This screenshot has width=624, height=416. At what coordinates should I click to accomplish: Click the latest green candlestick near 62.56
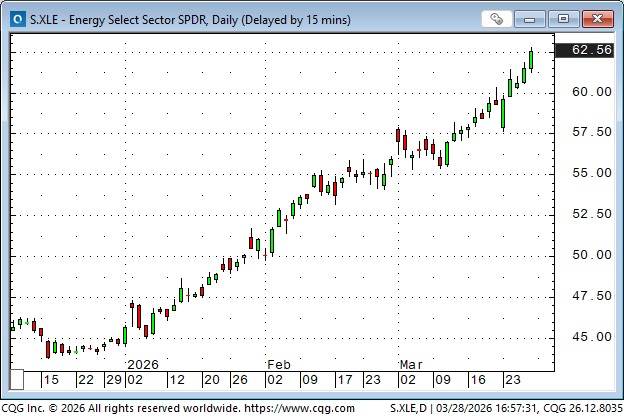[x=531, y=60]
